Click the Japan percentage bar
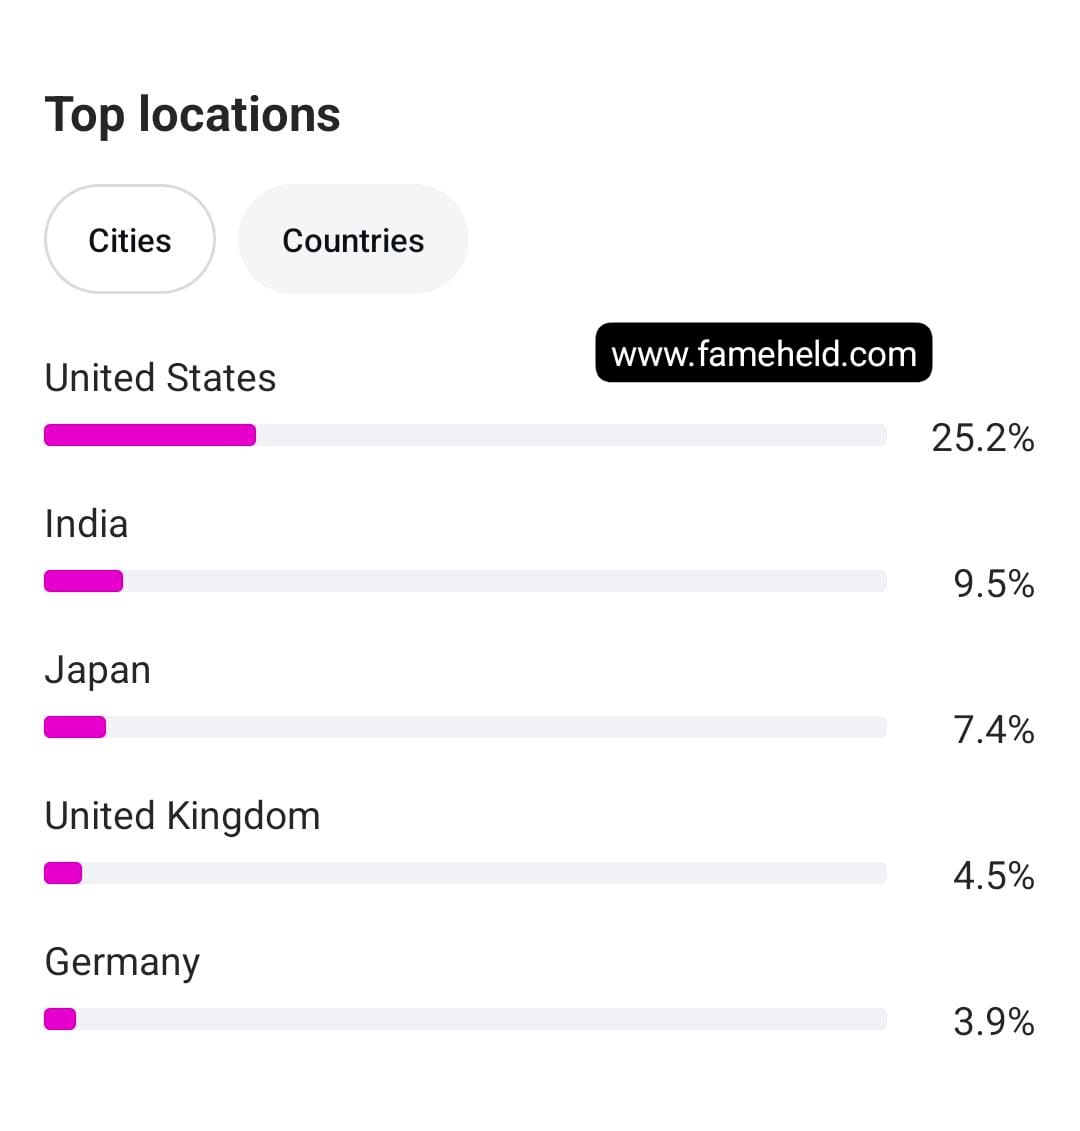 465,727
